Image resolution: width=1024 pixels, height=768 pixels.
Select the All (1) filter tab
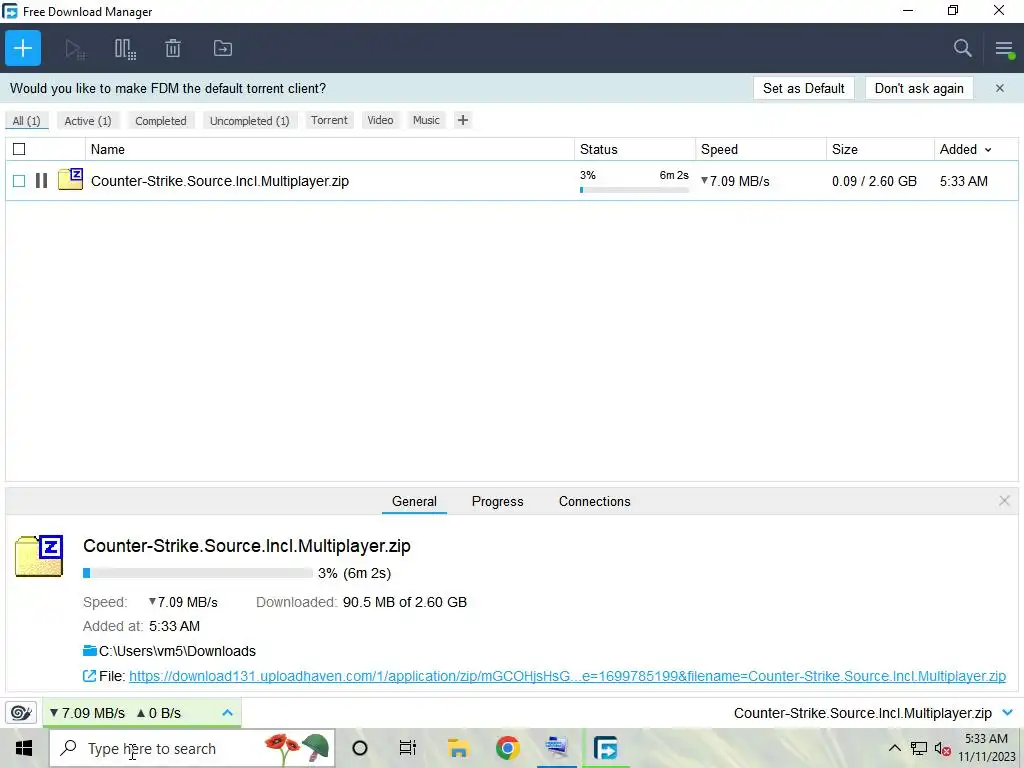(x=26, y=121)
